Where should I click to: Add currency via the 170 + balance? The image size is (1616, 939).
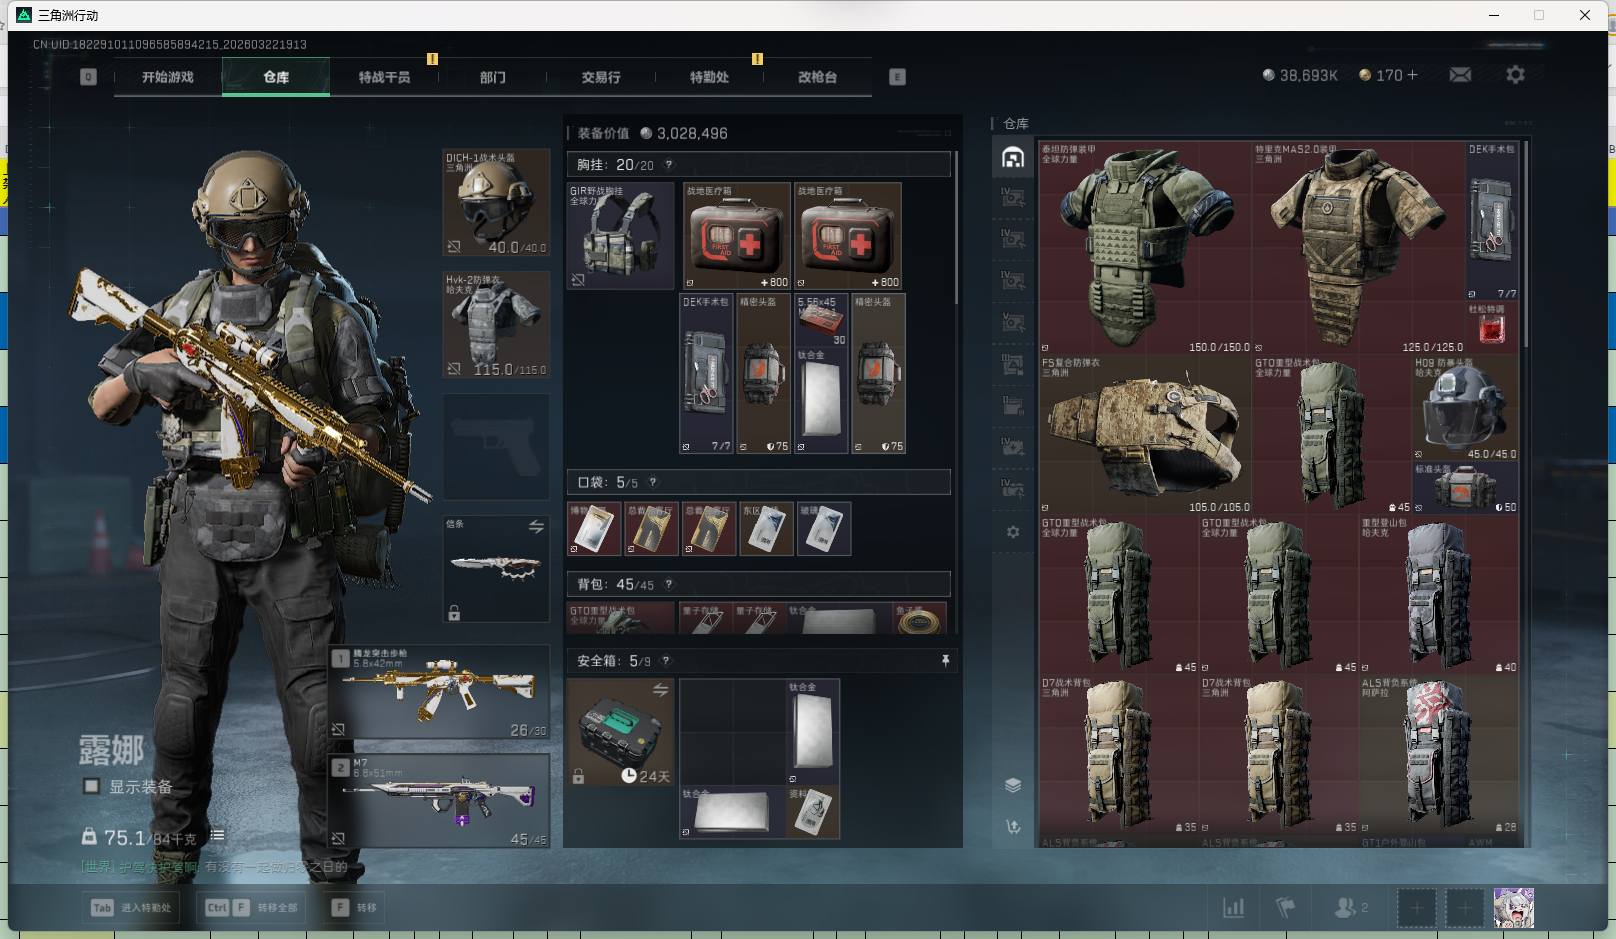tap(1388, 75)
